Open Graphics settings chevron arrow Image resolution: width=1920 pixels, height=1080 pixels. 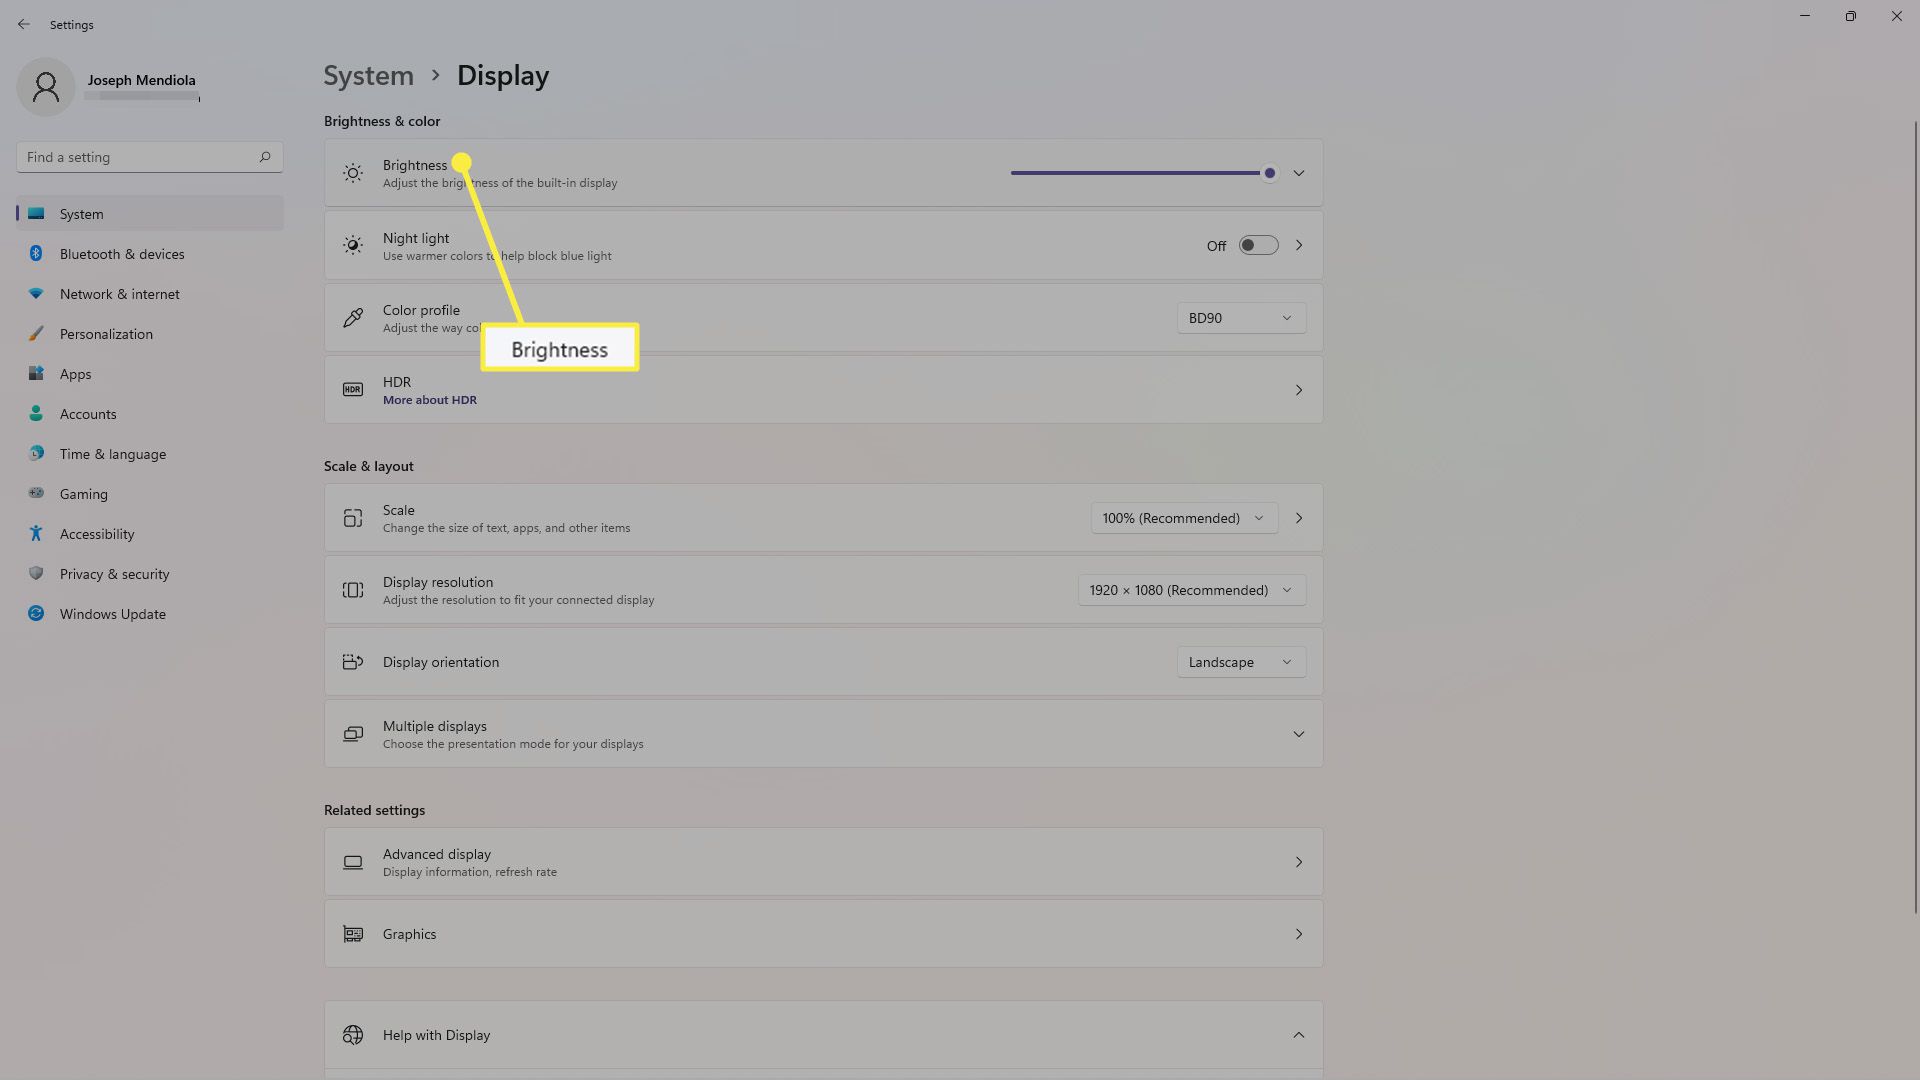pyautogui.click(x=1299, y=934)
